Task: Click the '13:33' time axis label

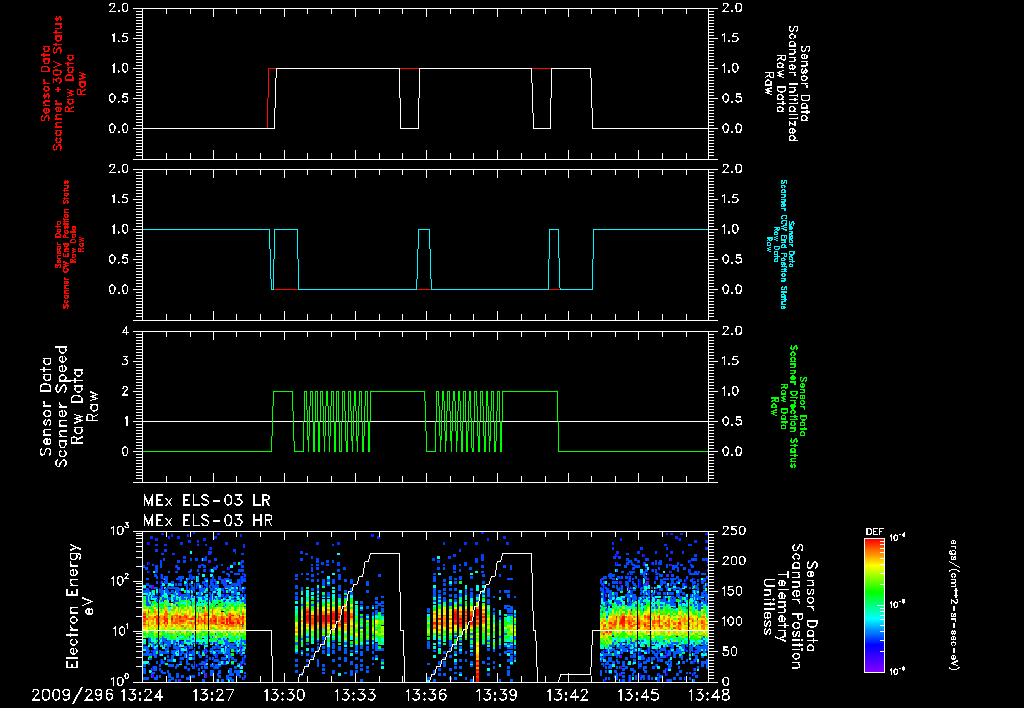Action: point(355,696)
